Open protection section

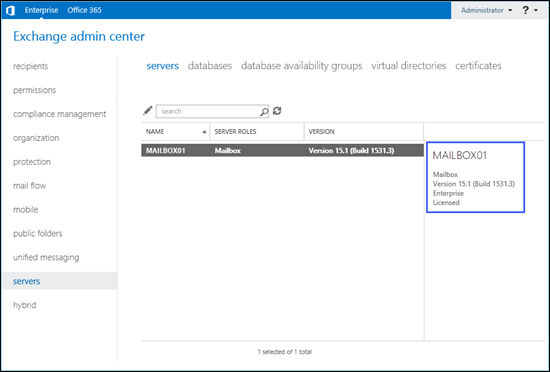click(x=32, y=162)
